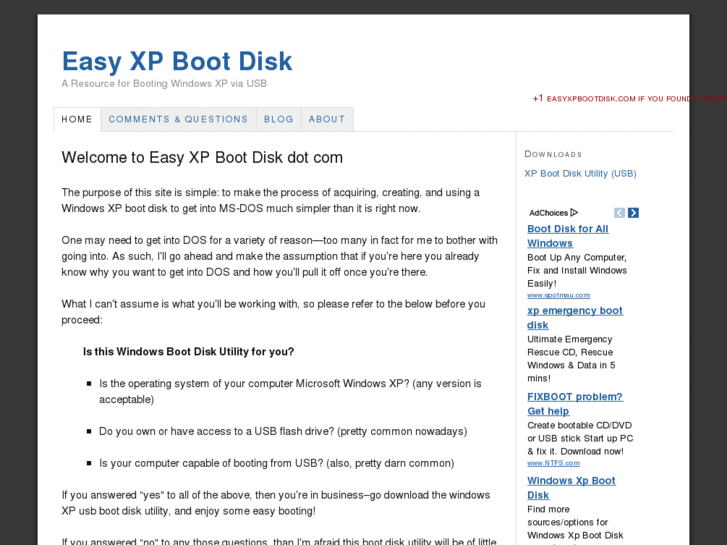Click the AdChoices label
The height and width of the screenshot is (545, 727).
(548, 213)
